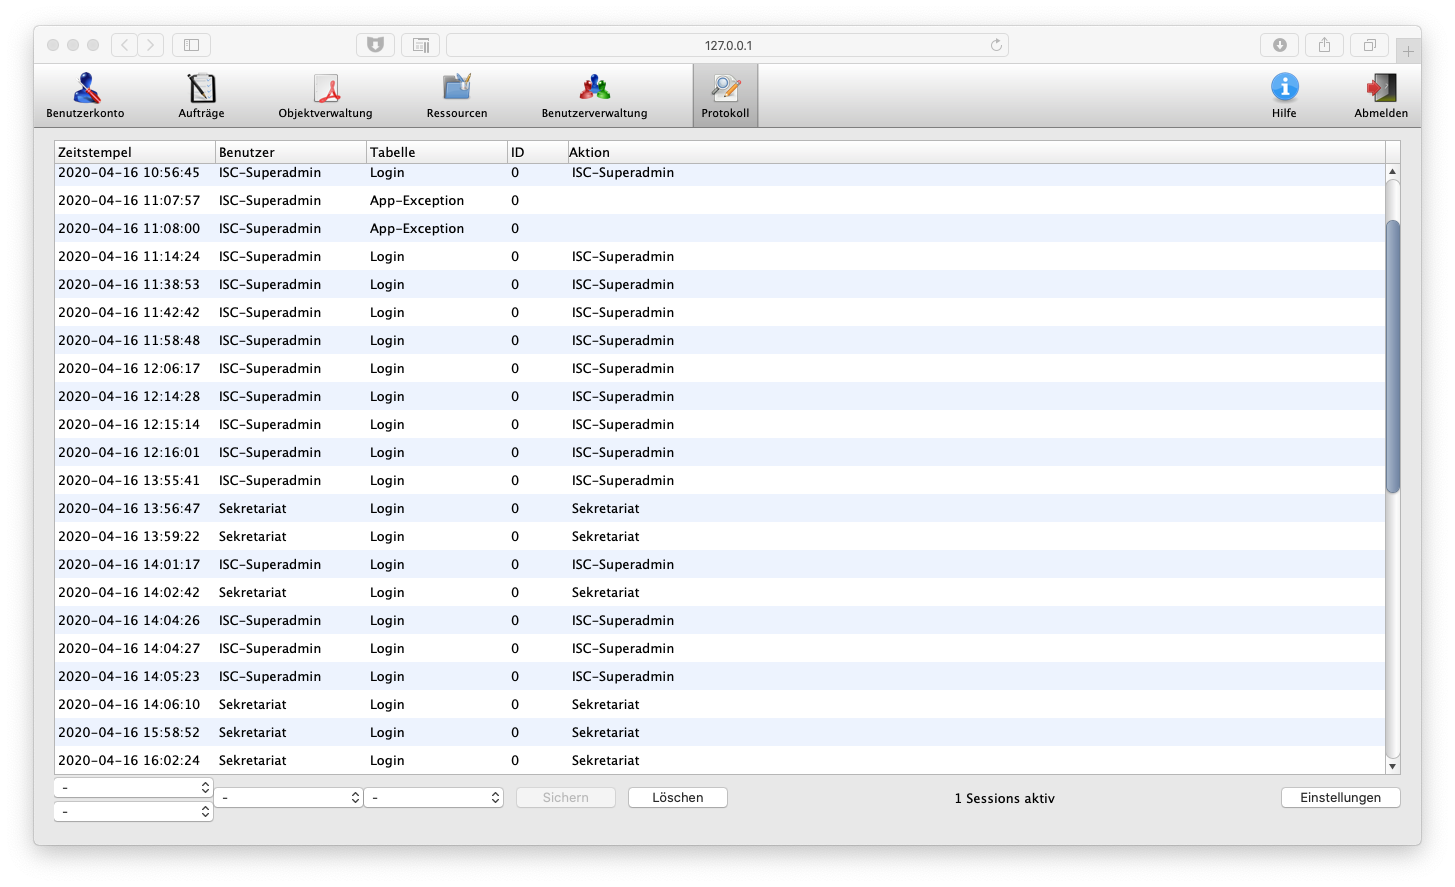The image size is (1455, 887).
Task: Click the Sichern button
Action: point(566,798)
